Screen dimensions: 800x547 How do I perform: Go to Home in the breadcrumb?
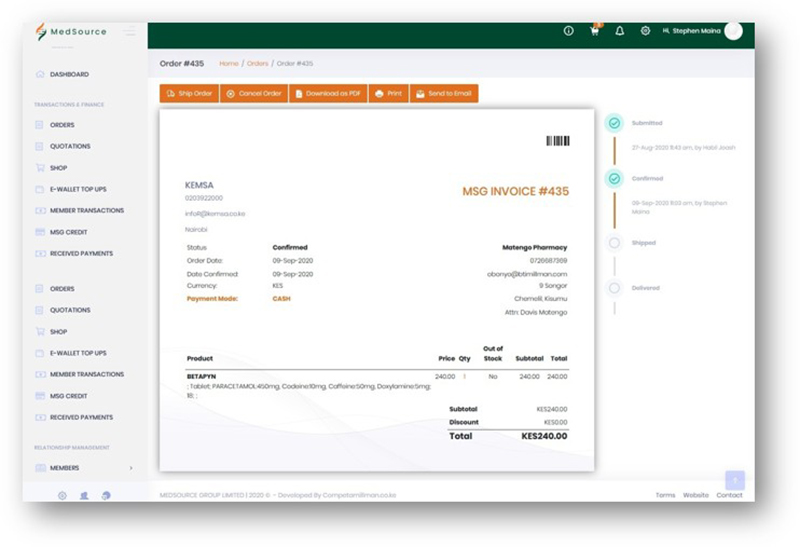tap(229, 63)
